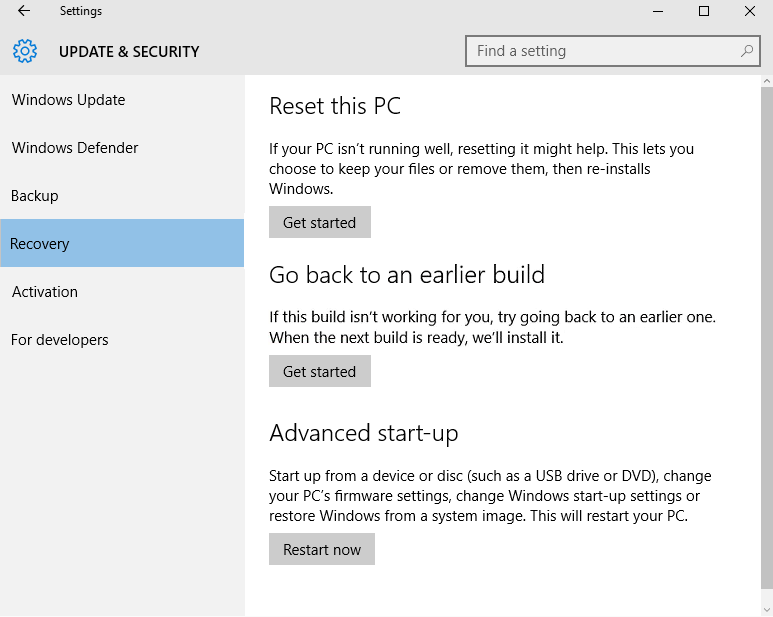
Task: Click the search magnifier icon
Action: 747,50
